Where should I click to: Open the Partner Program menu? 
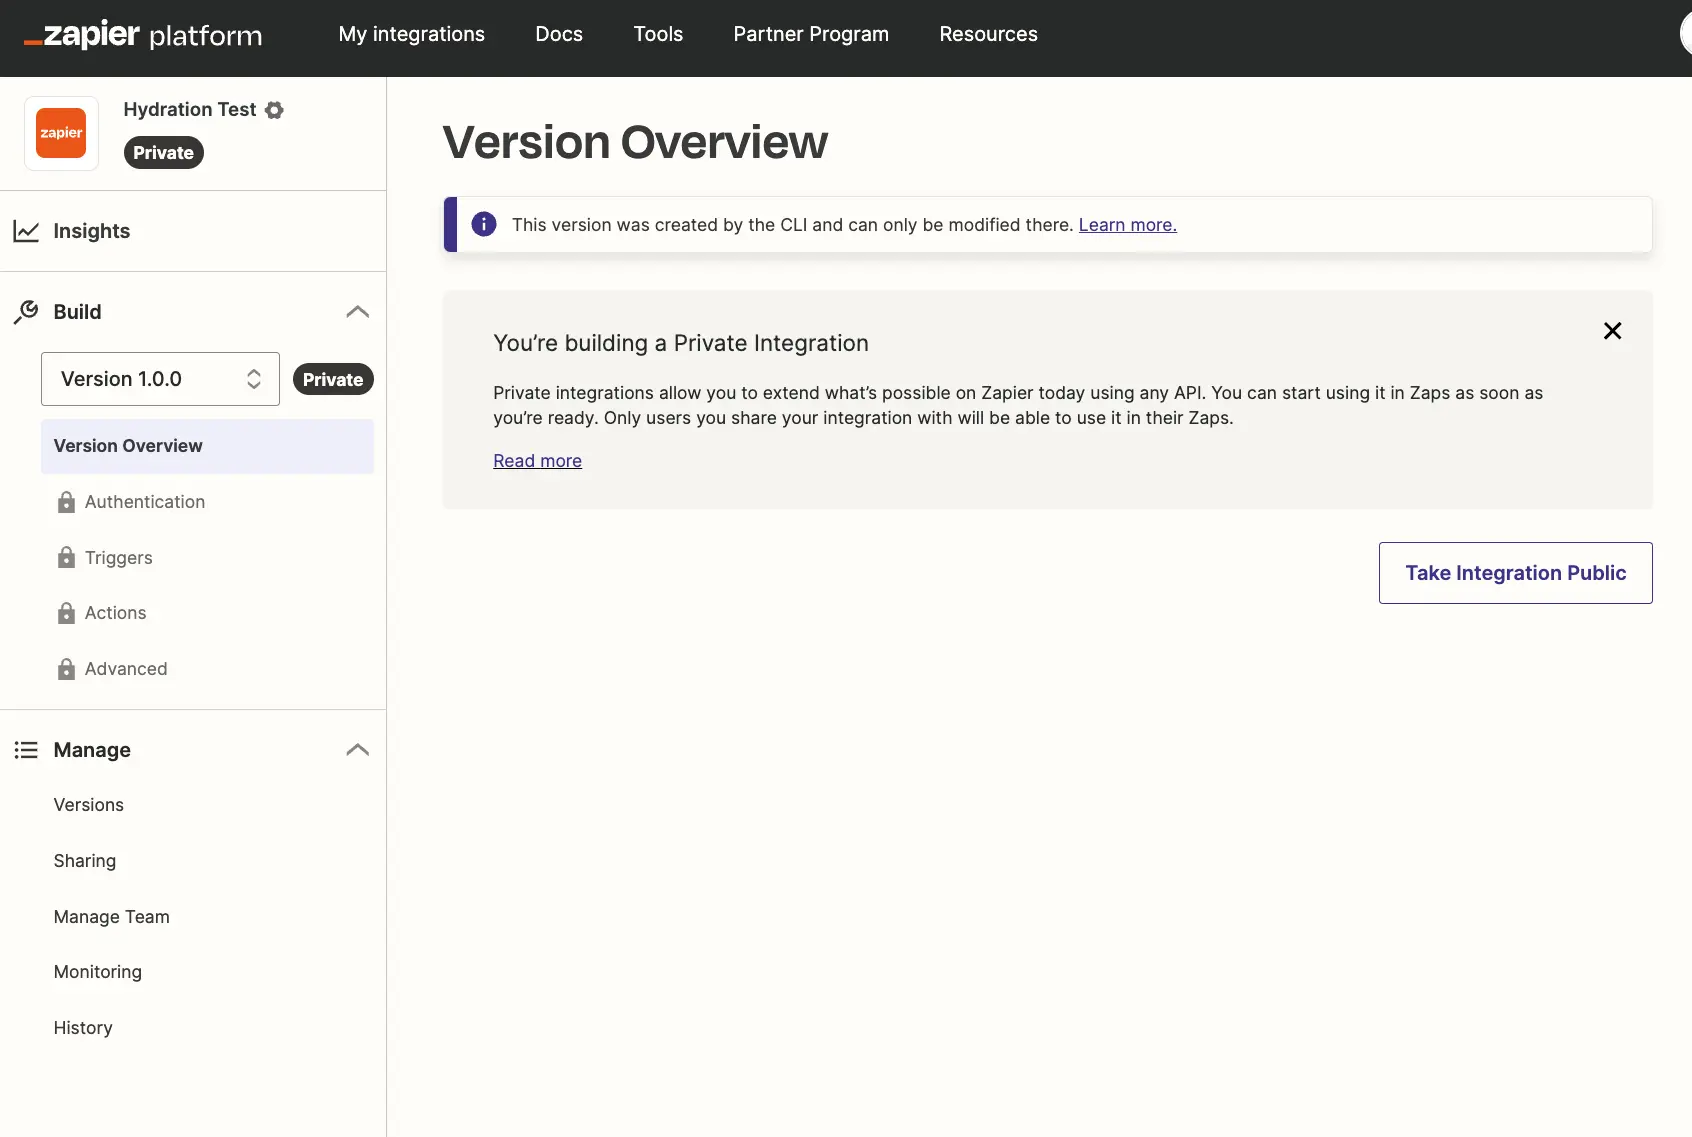click(811, 34)
